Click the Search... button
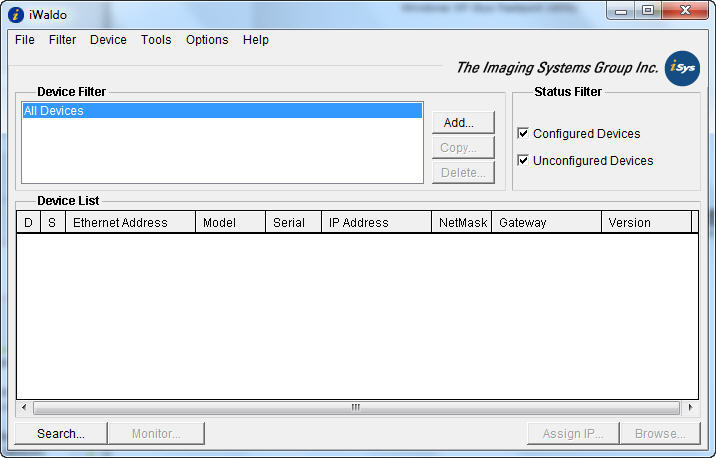This screenshot has height=458, width=716. point(61,433)
